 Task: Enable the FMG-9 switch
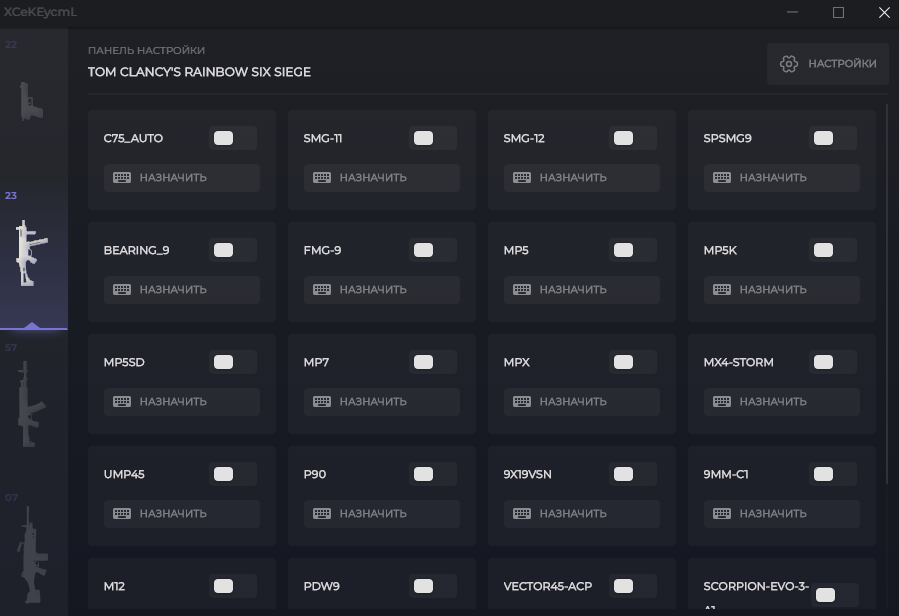pos(433,250)
